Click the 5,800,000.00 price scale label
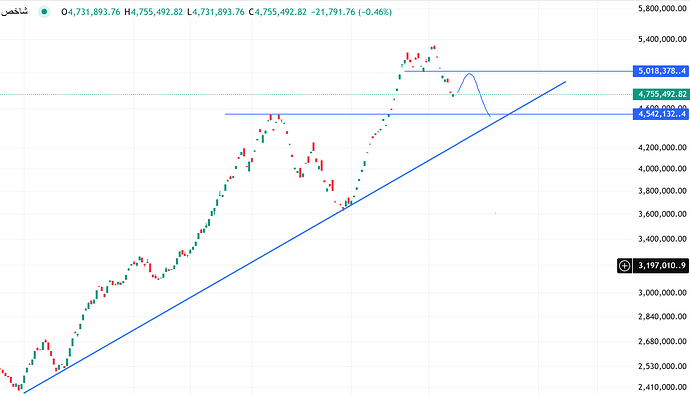 (662, 8)
